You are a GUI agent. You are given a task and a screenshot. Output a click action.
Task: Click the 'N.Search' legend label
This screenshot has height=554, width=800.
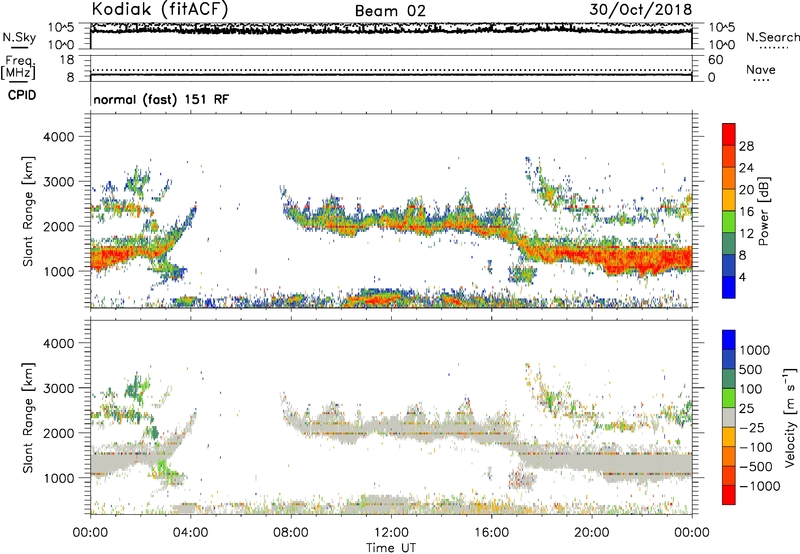772,37
